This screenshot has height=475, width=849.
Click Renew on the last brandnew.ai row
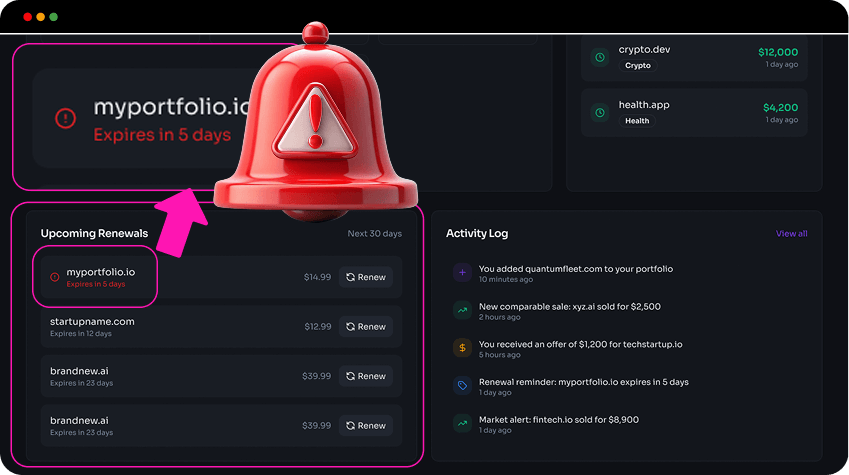coord(366,426)
